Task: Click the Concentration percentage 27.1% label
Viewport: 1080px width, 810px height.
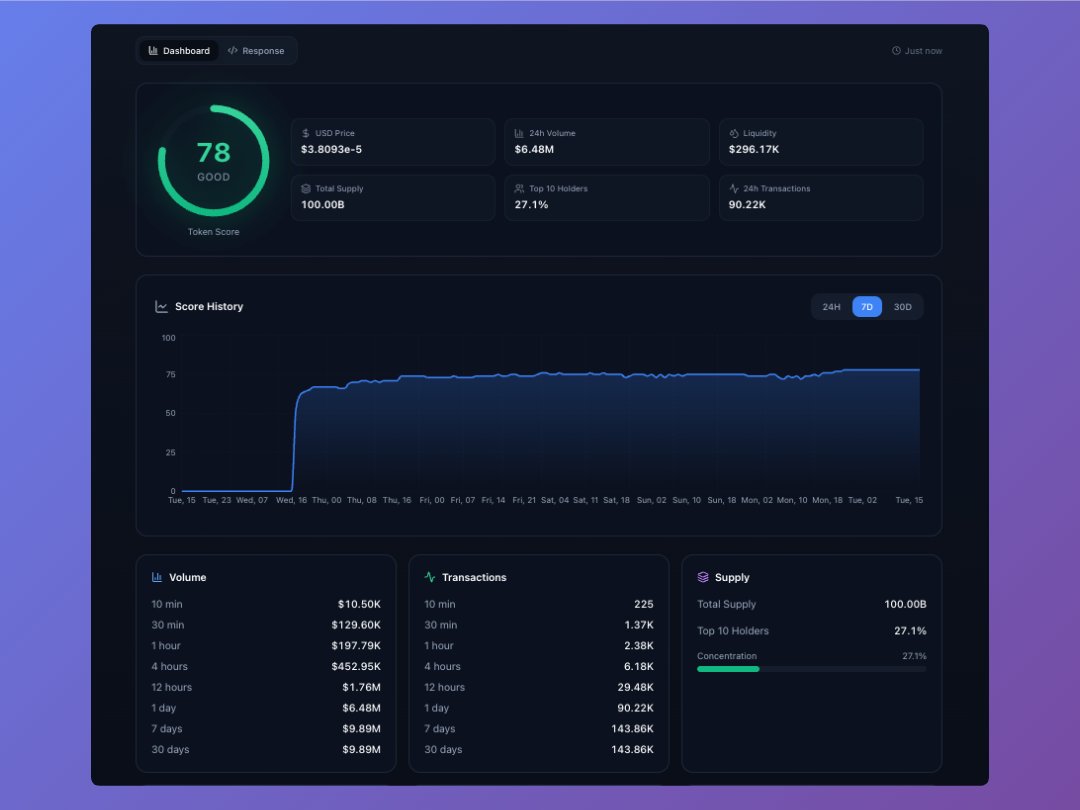Action: 914,656
